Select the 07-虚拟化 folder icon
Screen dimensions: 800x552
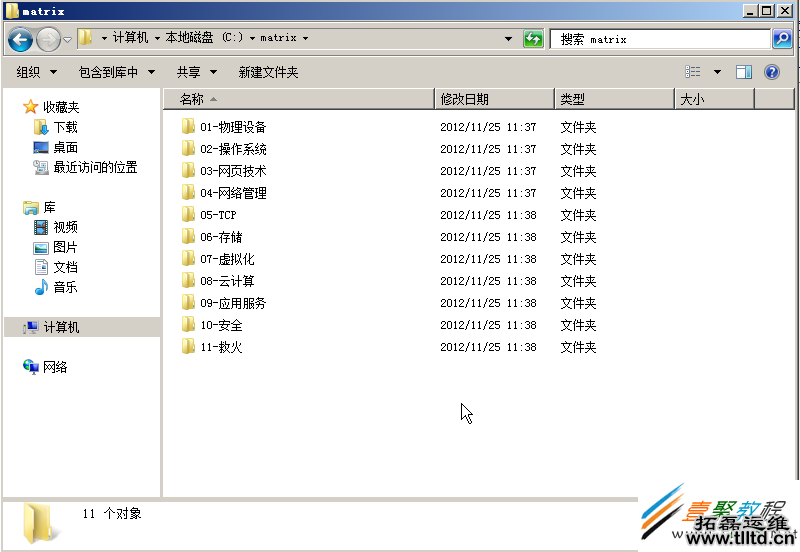pos(188,259)
